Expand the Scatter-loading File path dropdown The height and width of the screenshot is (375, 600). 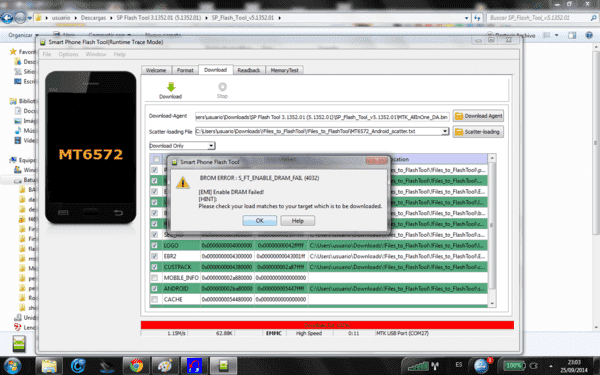tap(445, 131)
